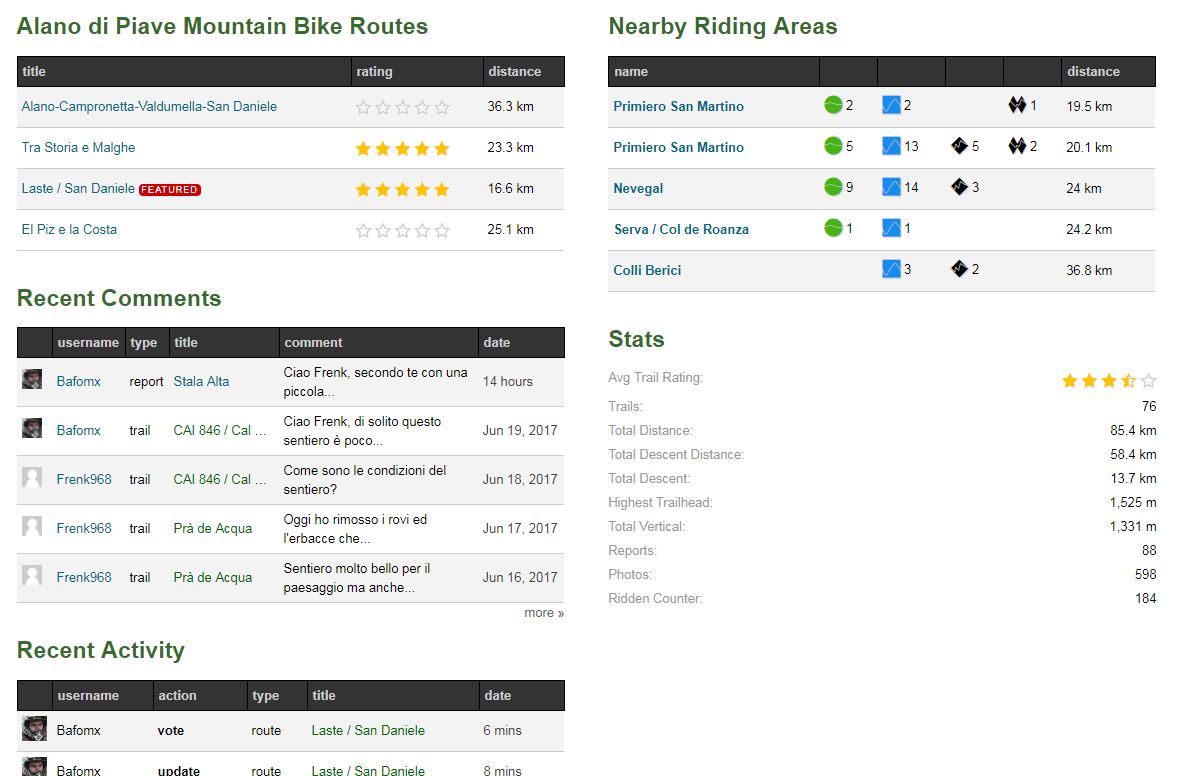Click blue square icon in Colli Berici row

coord(891,268)
